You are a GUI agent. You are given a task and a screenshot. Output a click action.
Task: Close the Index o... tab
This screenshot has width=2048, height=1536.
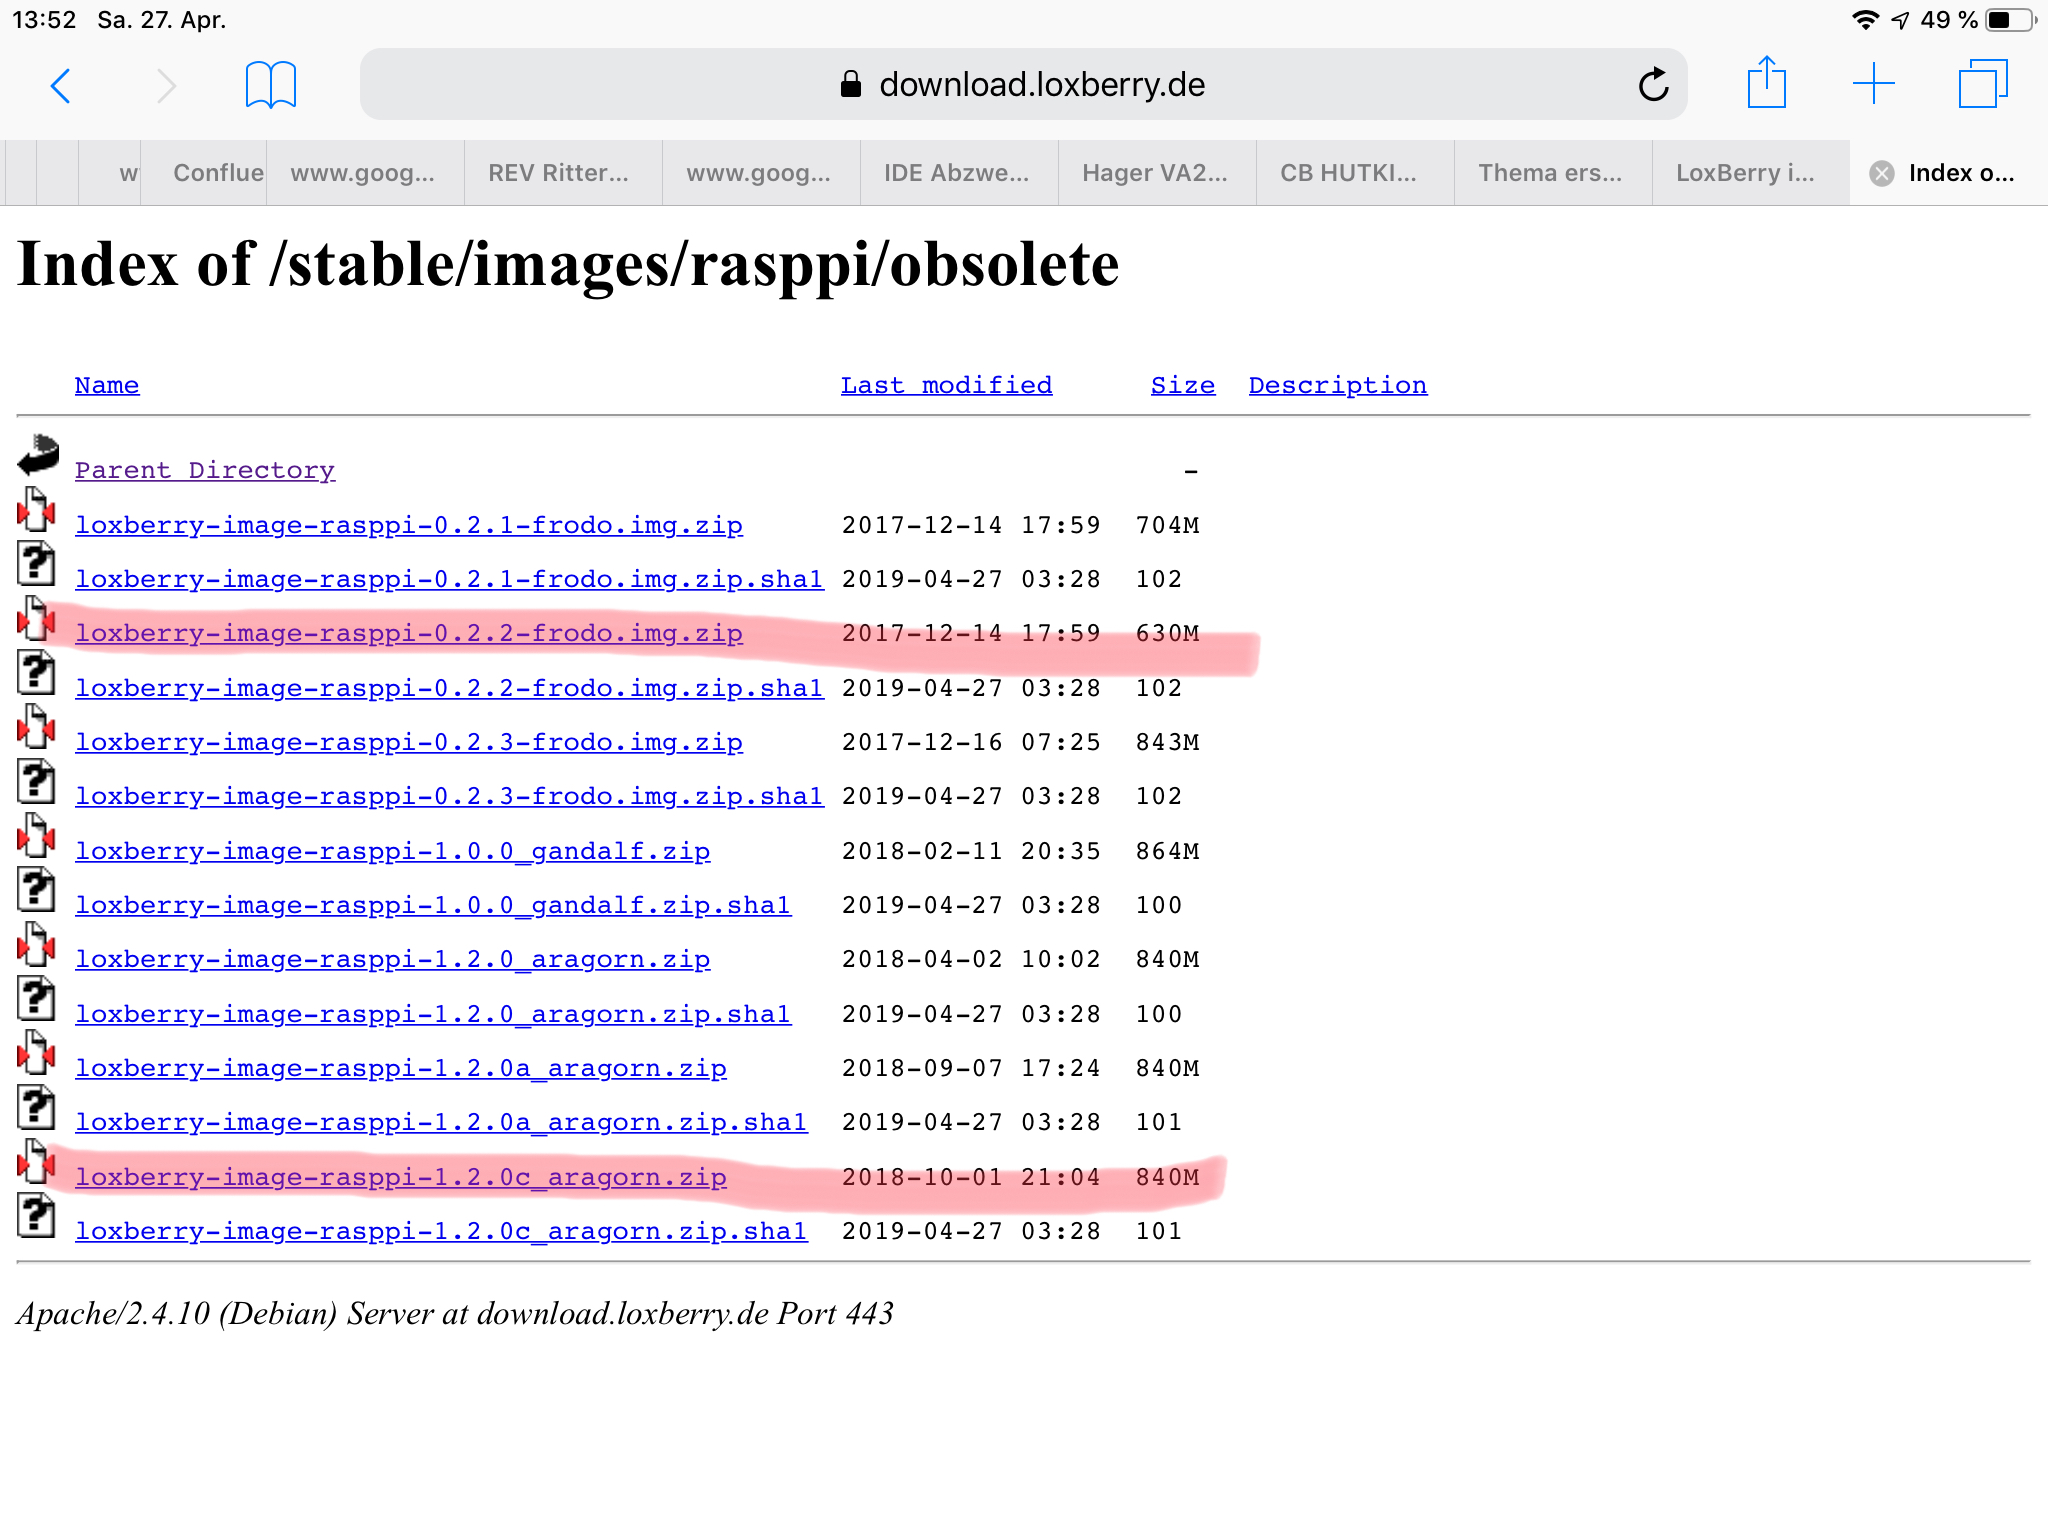(1881, 174)
